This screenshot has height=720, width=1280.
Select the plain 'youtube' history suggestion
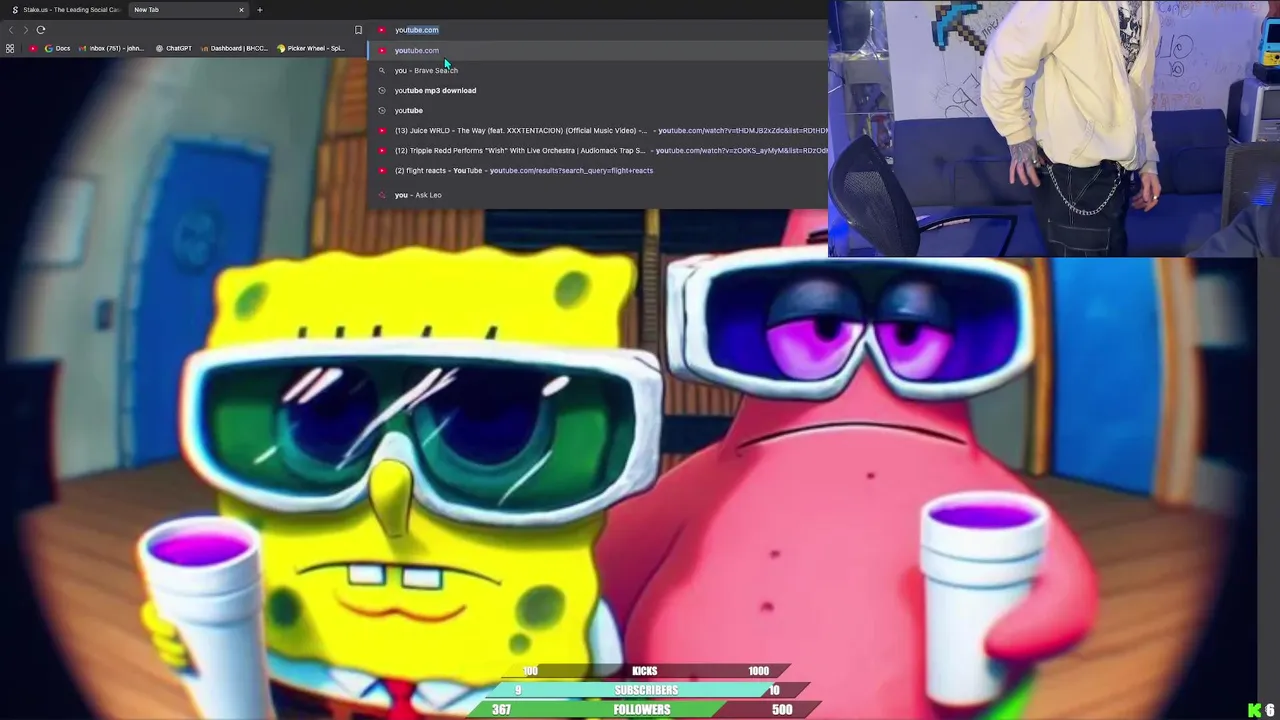[x=598, y=110]
